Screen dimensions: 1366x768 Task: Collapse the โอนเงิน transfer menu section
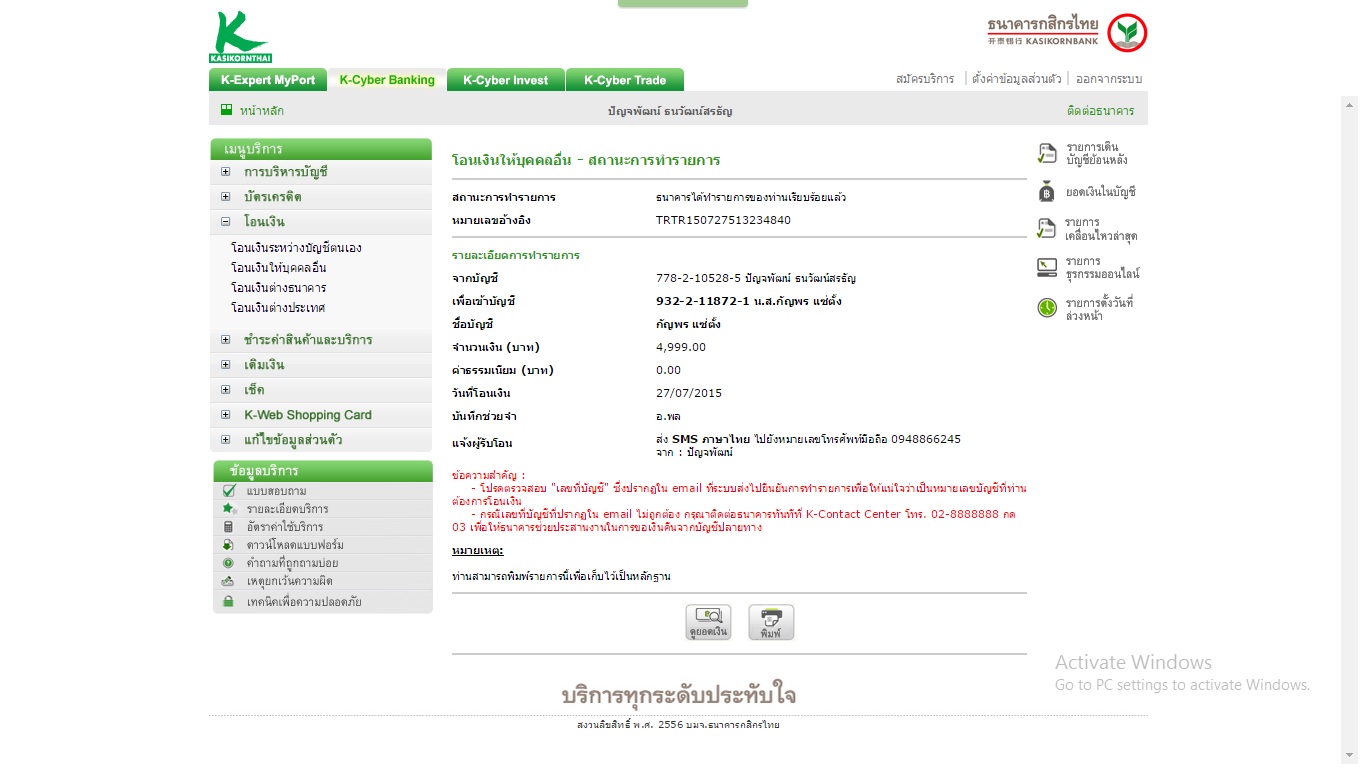pyautogui.click(x=226, y=222)
